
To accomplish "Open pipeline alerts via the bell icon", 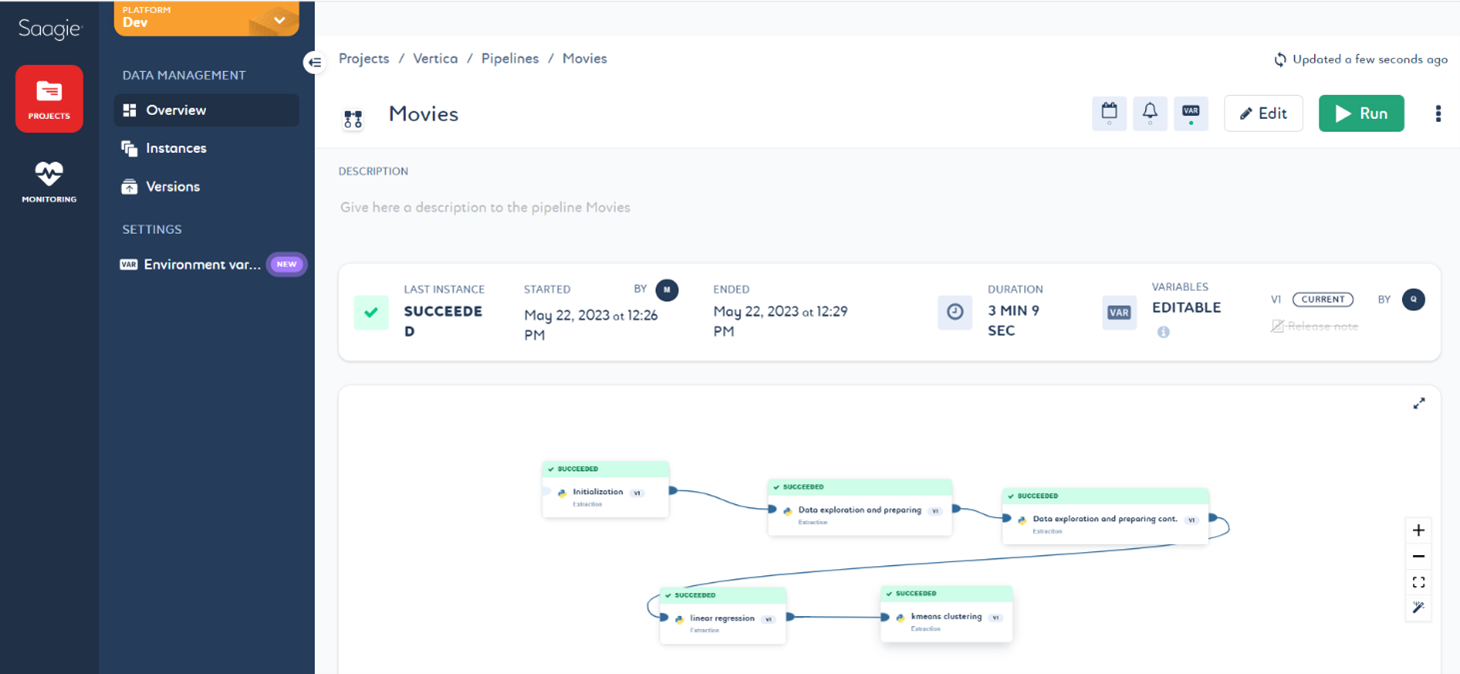I will click(x=1149, y=113).
